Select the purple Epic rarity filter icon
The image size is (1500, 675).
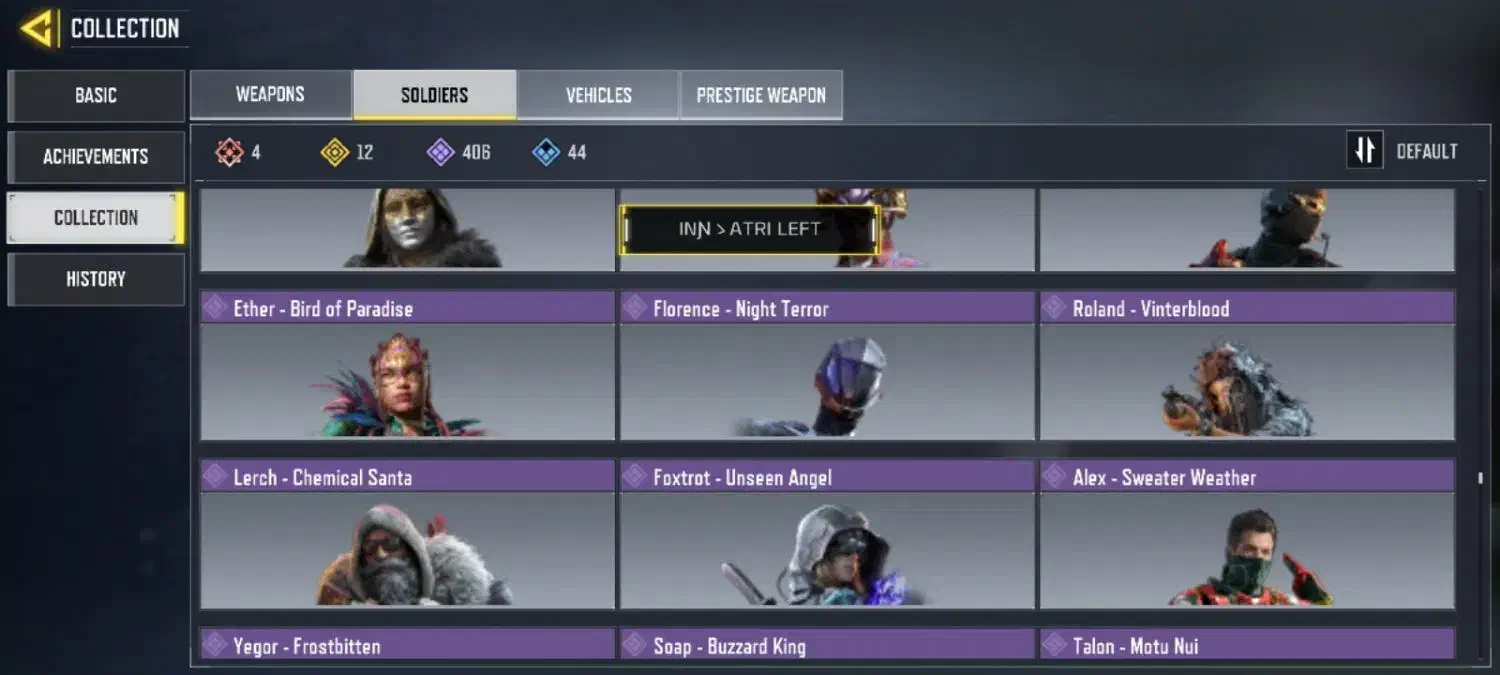(x=440, y=152)
